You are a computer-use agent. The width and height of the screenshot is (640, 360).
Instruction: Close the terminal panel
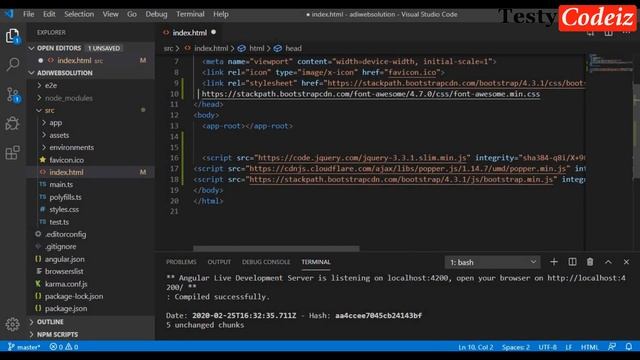point(626,262)
